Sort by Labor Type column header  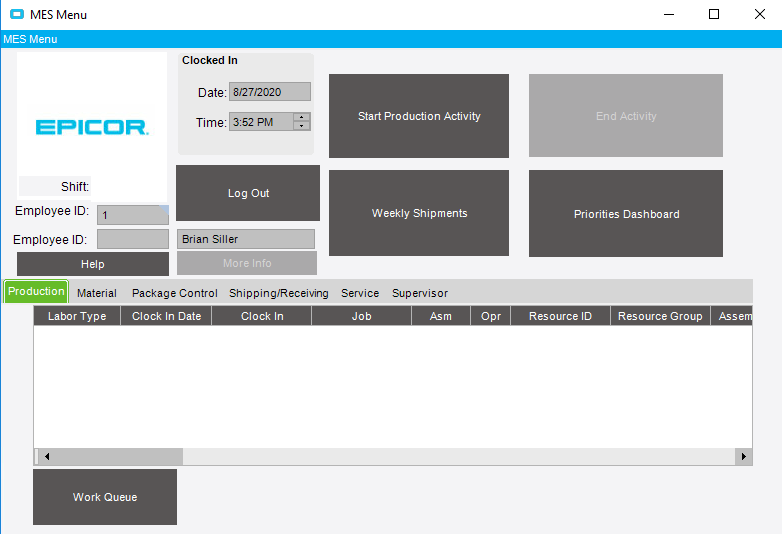(77, 316)
